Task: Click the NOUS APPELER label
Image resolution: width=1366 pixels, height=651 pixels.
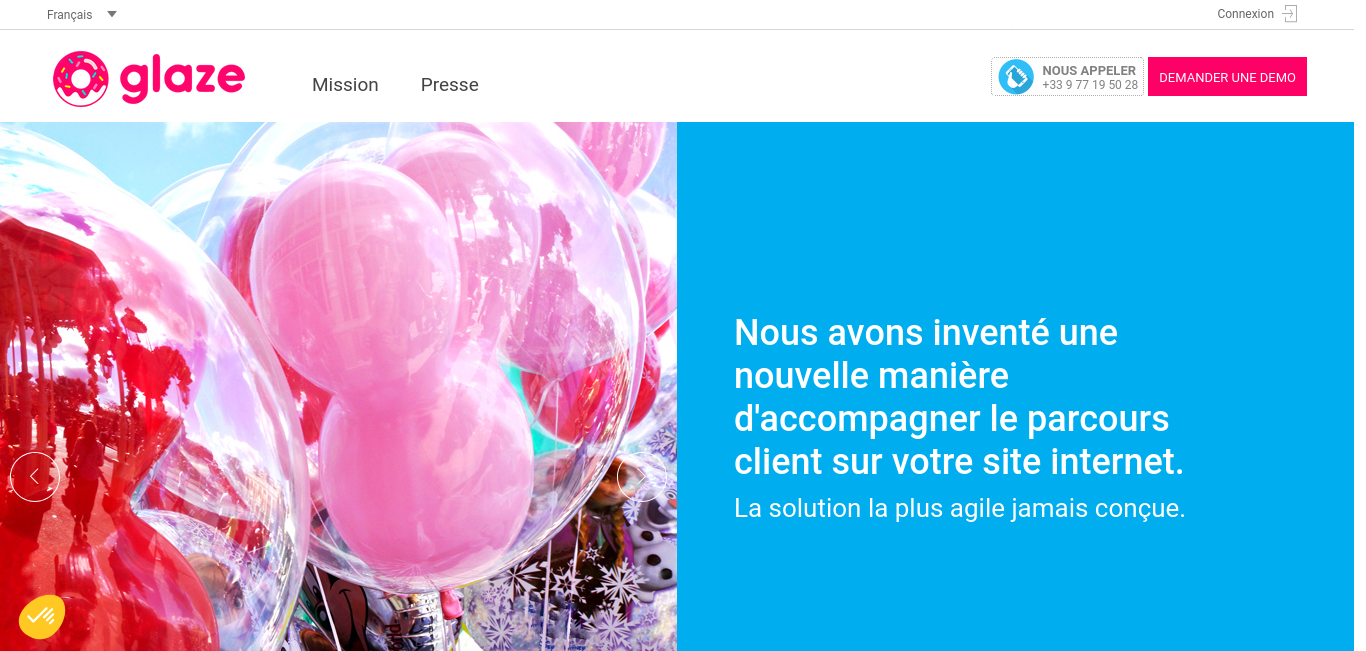Action: tap(1089, 71)
